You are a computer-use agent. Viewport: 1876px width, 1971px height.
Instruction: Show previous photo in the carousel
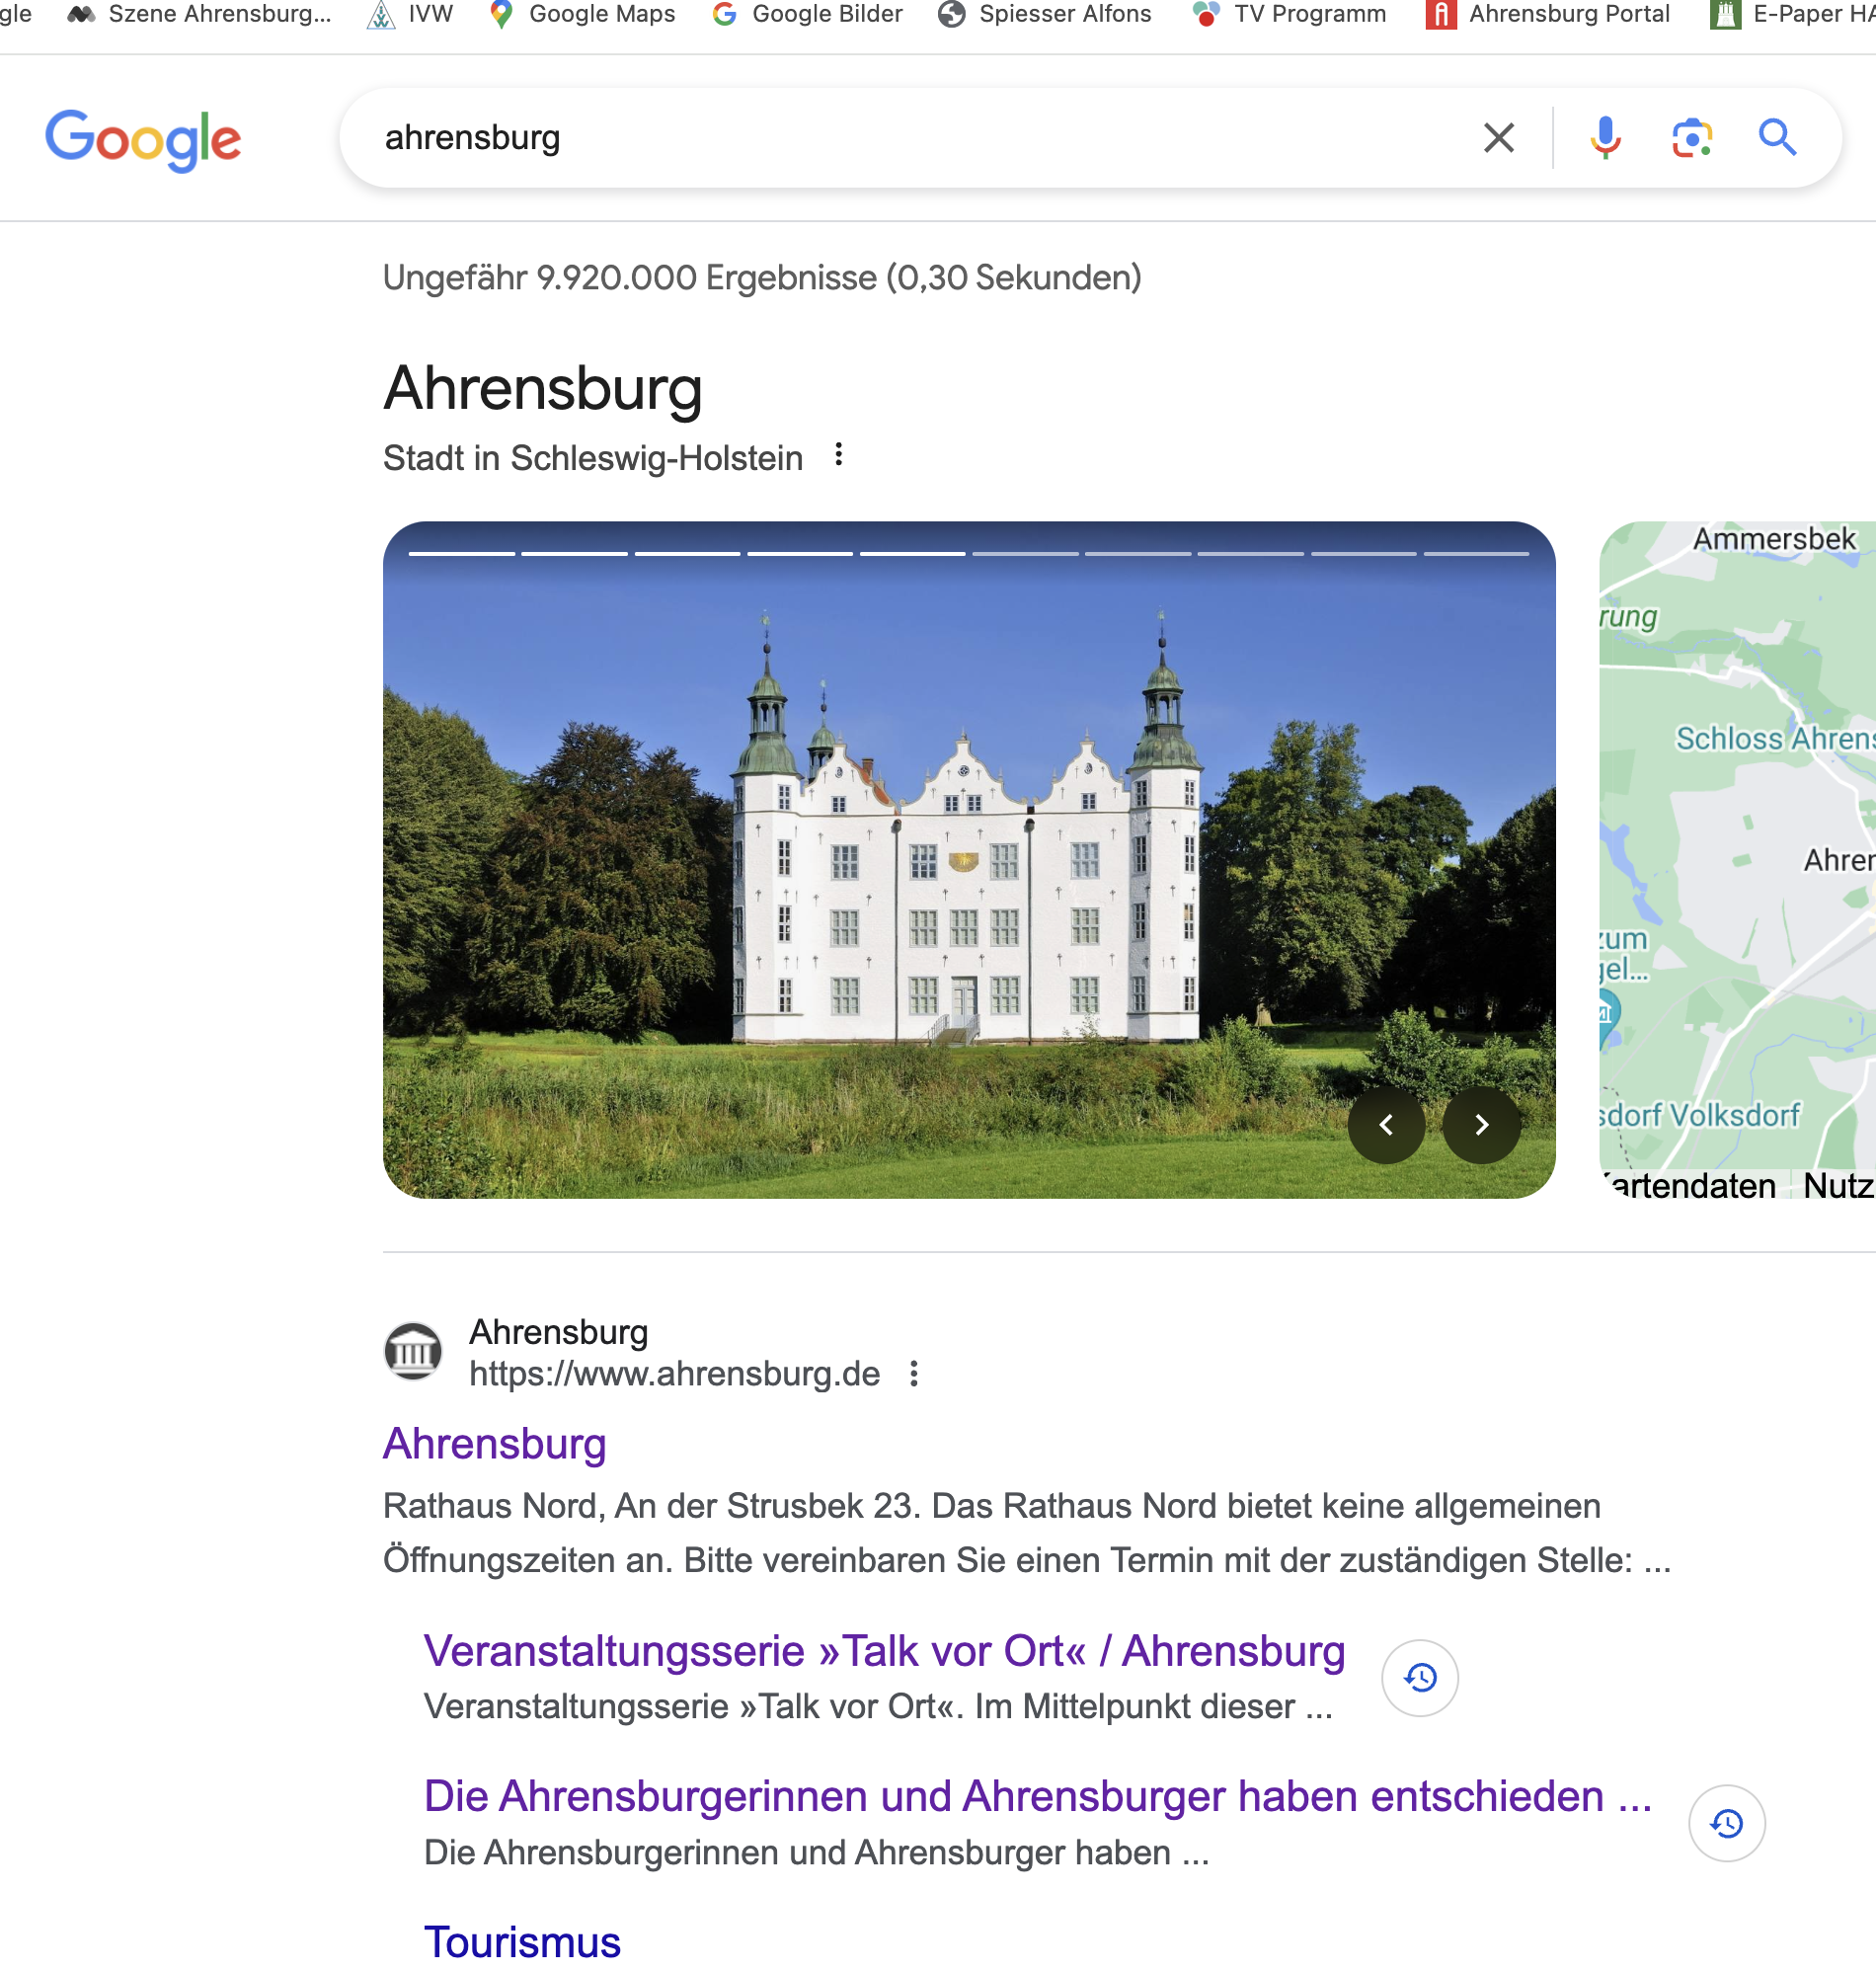pos(1386,1125)
